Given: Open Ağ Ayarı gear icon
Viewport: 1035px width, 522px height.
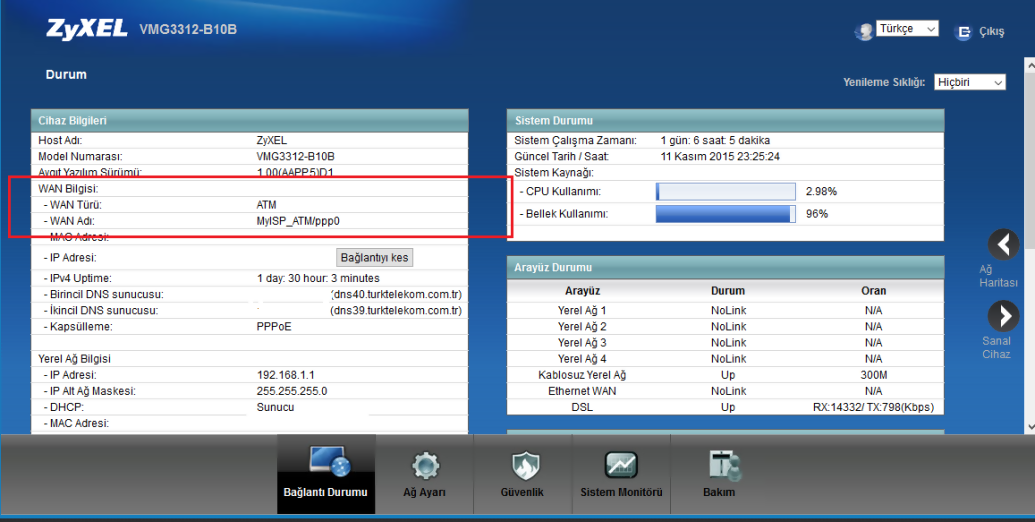Looking at the screenshot, I should click(x=425, y=465).
